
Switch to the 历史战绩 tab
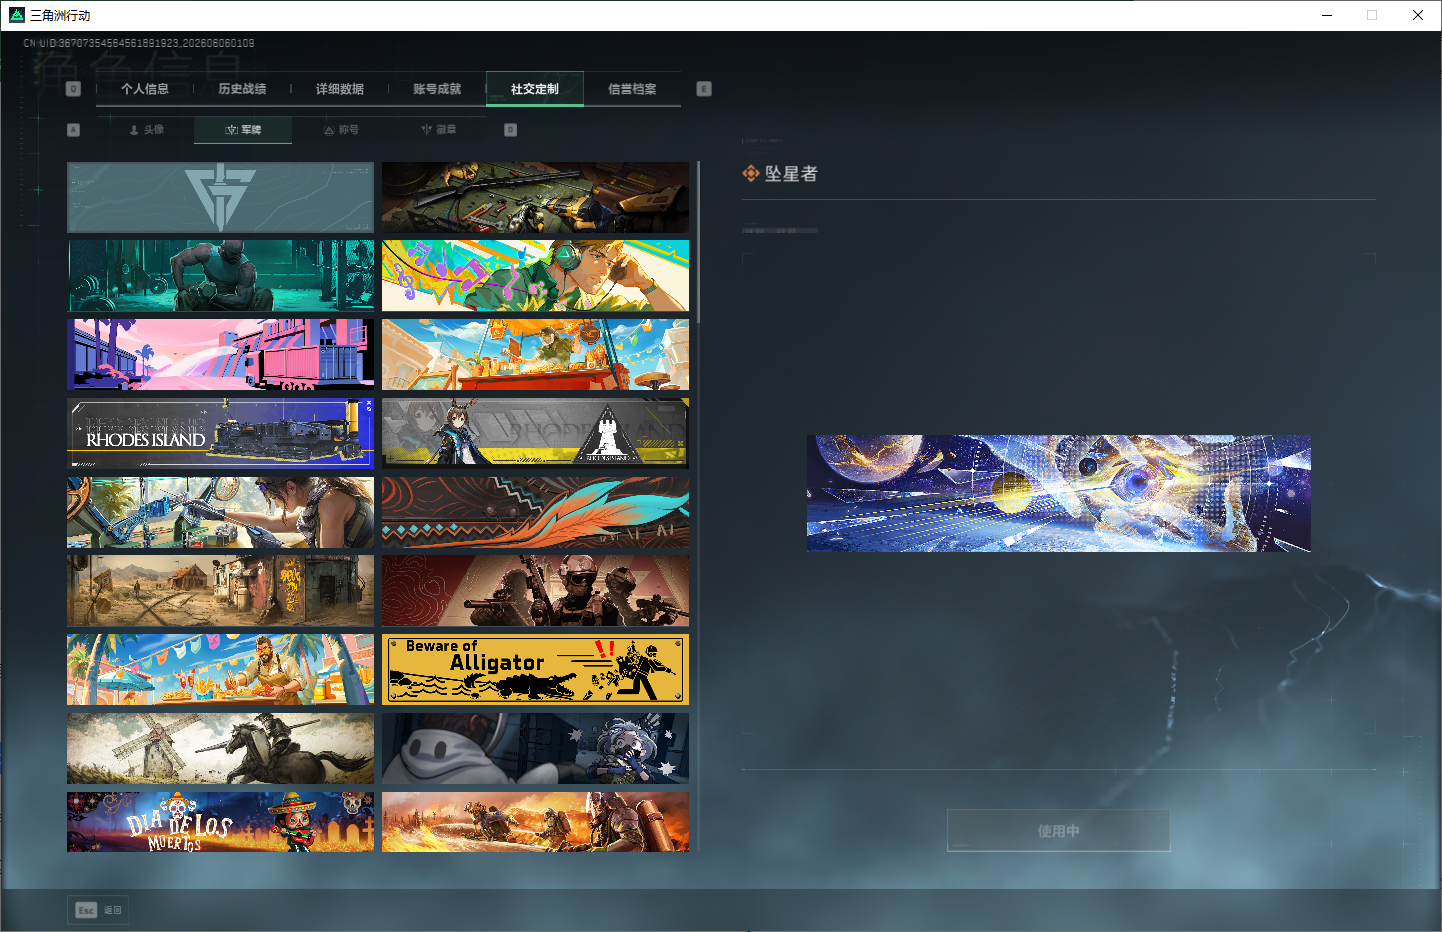click(242, 89)
